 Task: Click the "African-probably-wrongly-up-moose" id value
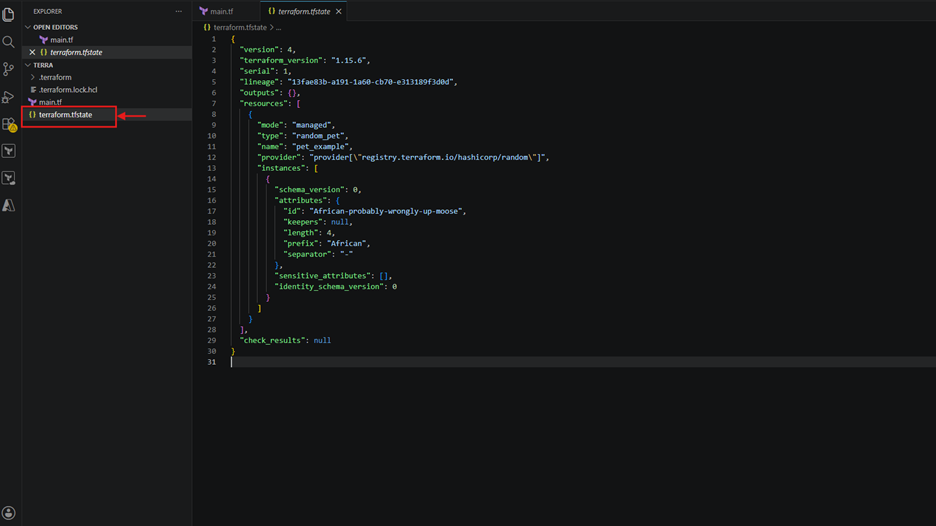click(386, 211)
